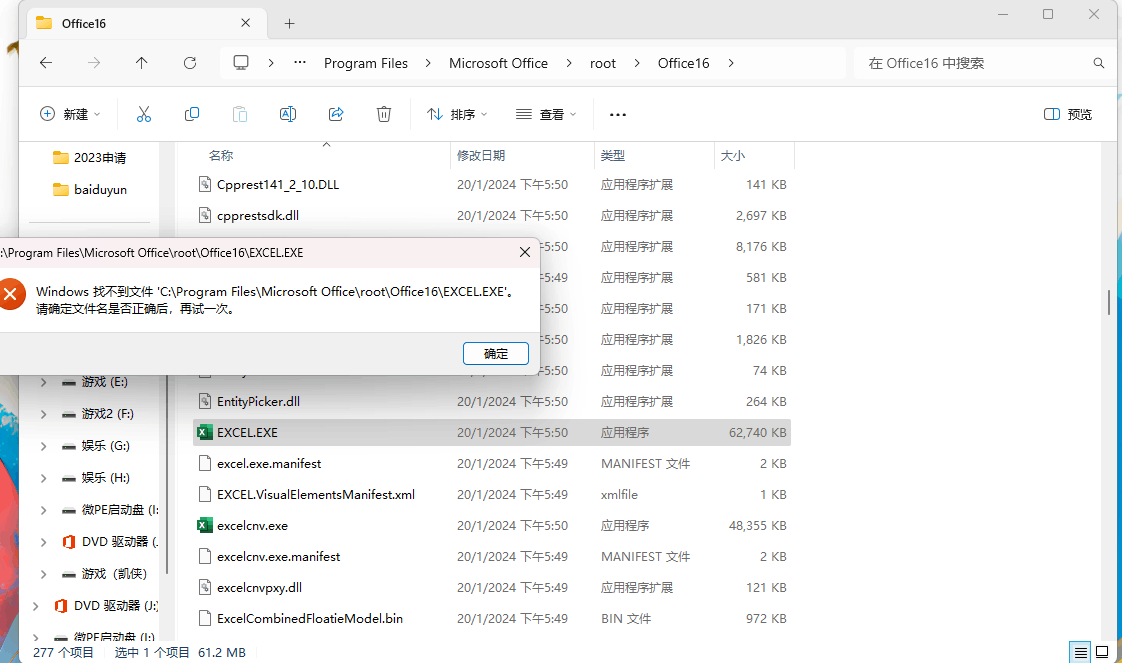The image size is (1122, 663).
Task: Select ExcelCombinedFloatieModel.bin file
Action: click(492, 618)
